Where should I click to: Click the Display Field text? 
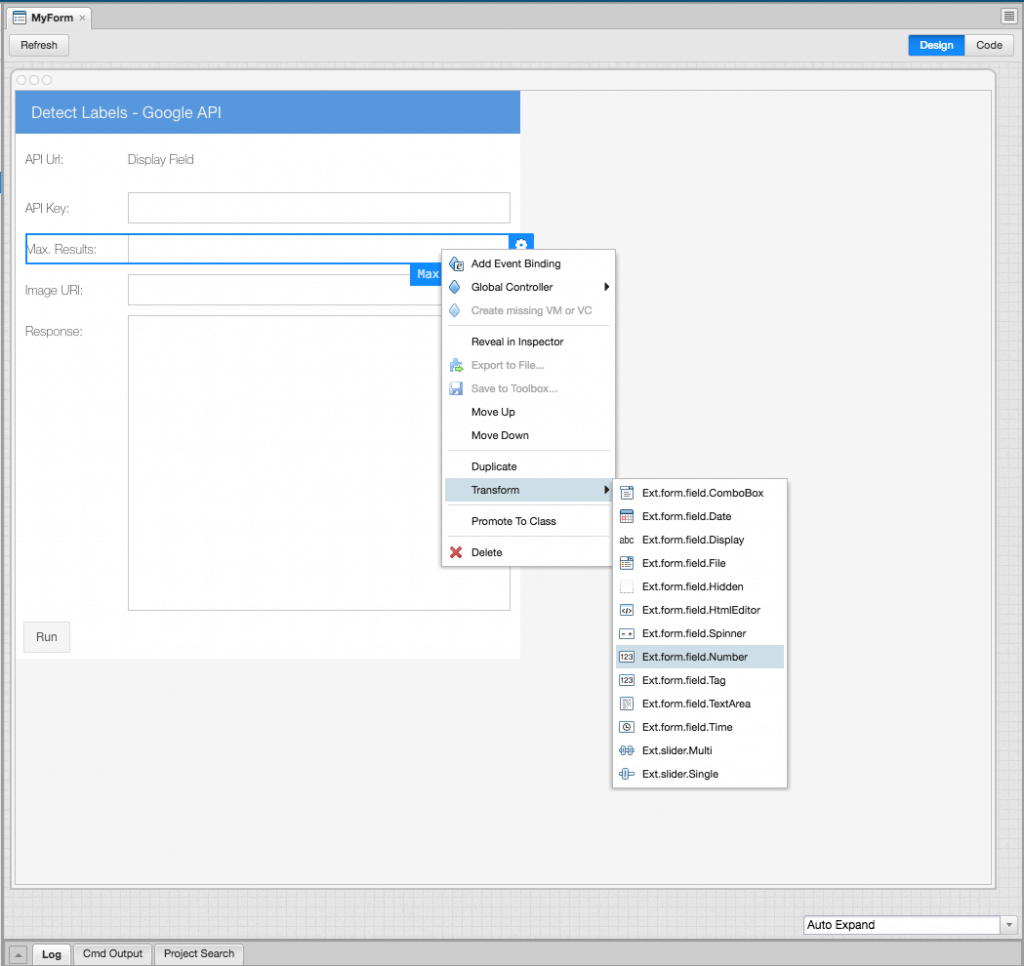(161, 159)
